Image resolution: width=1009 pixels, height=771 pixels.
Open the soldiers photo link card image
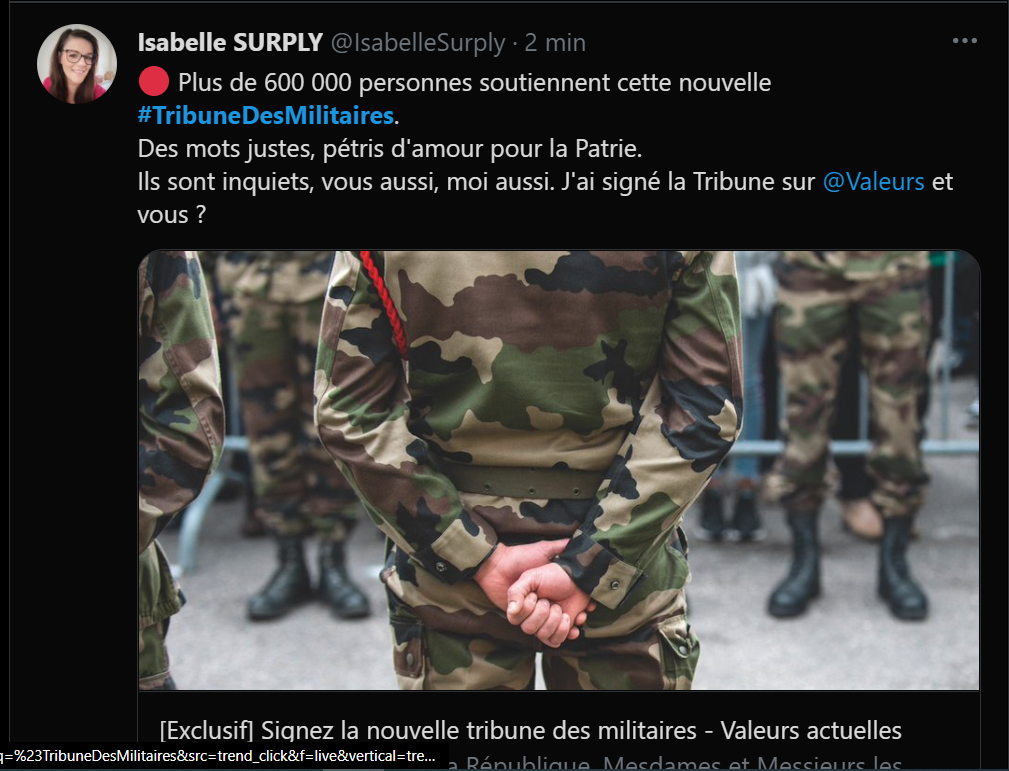coord(559,470)
